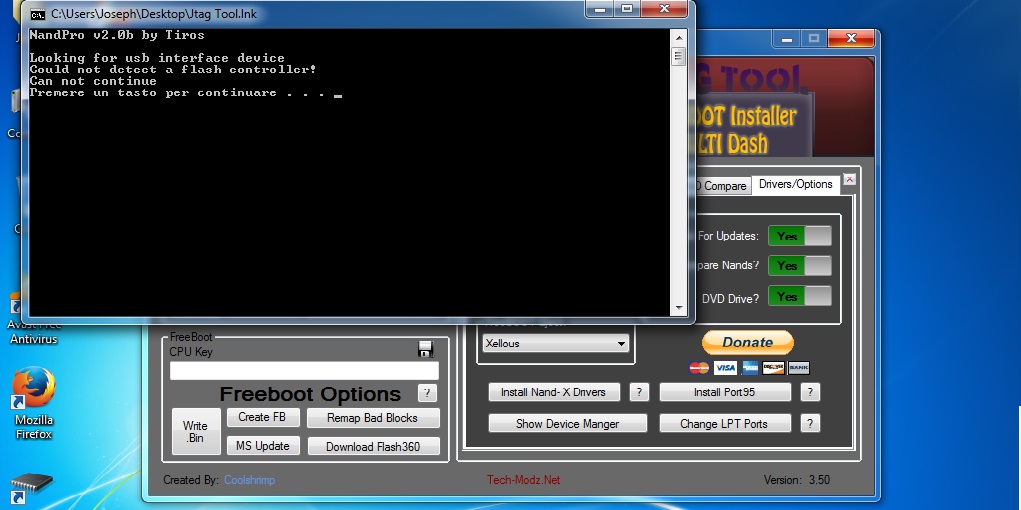
Task: Toggle the DVD Drive Yes switch
Action: tap(799, 297)
